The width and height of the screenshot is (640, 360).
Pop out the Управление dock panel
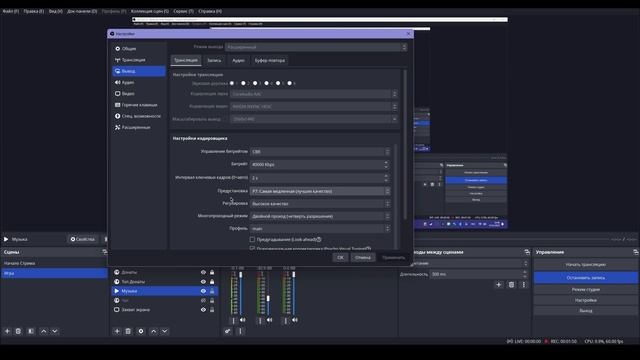(635, 252)
